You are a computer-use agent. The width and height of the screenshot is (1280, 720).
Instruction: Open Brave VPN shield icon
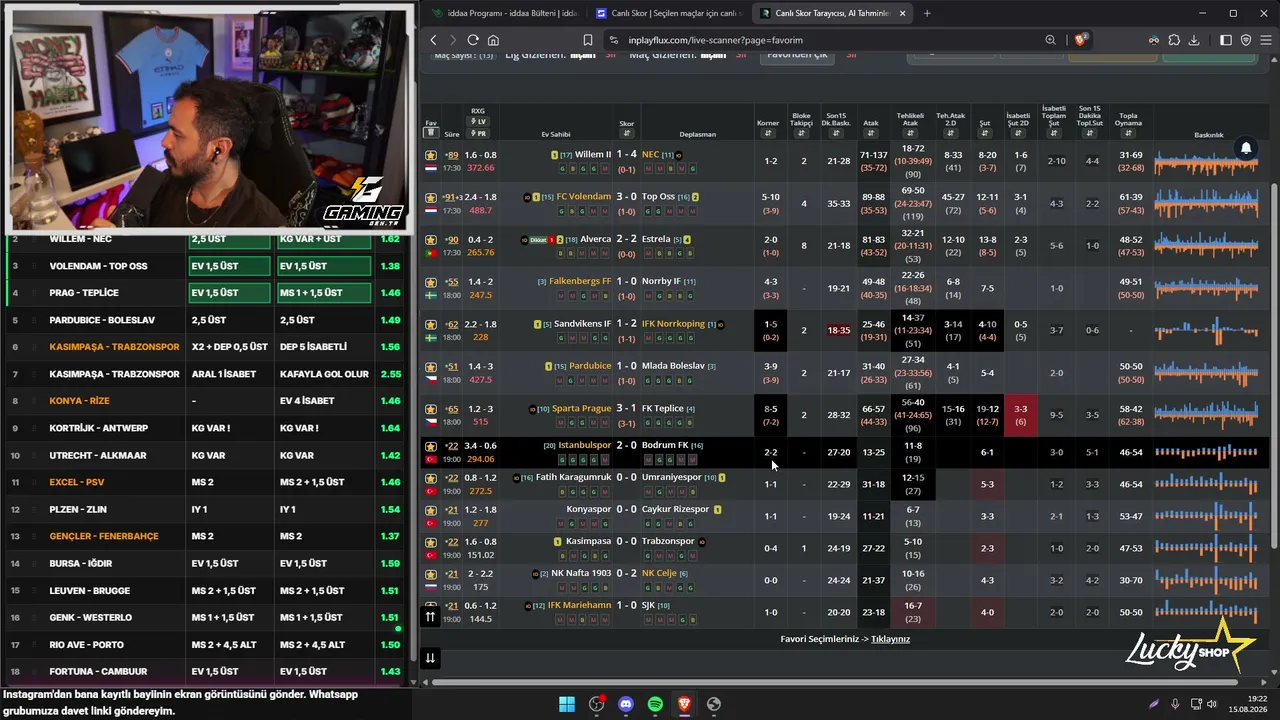click(x=1246, y=40)
